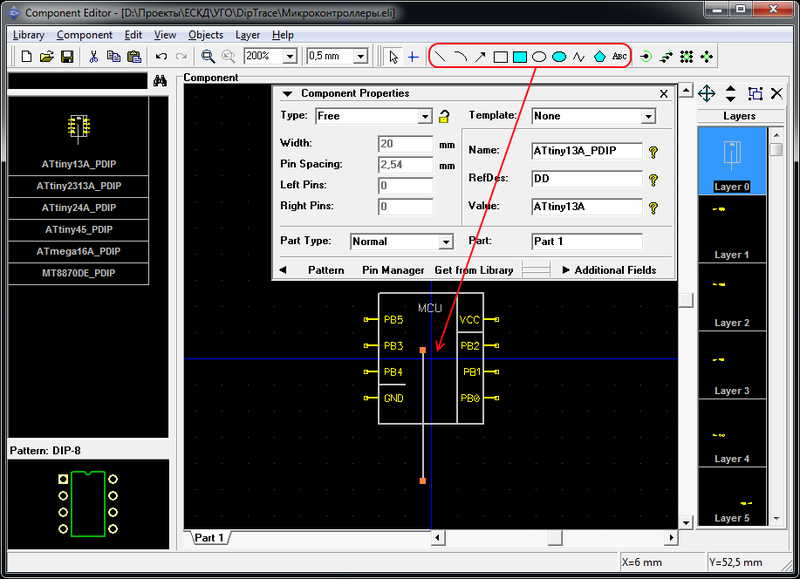Select the Arc drawing tool
The height and width of the screenshot is (579, 800).
tap(460, 57)
